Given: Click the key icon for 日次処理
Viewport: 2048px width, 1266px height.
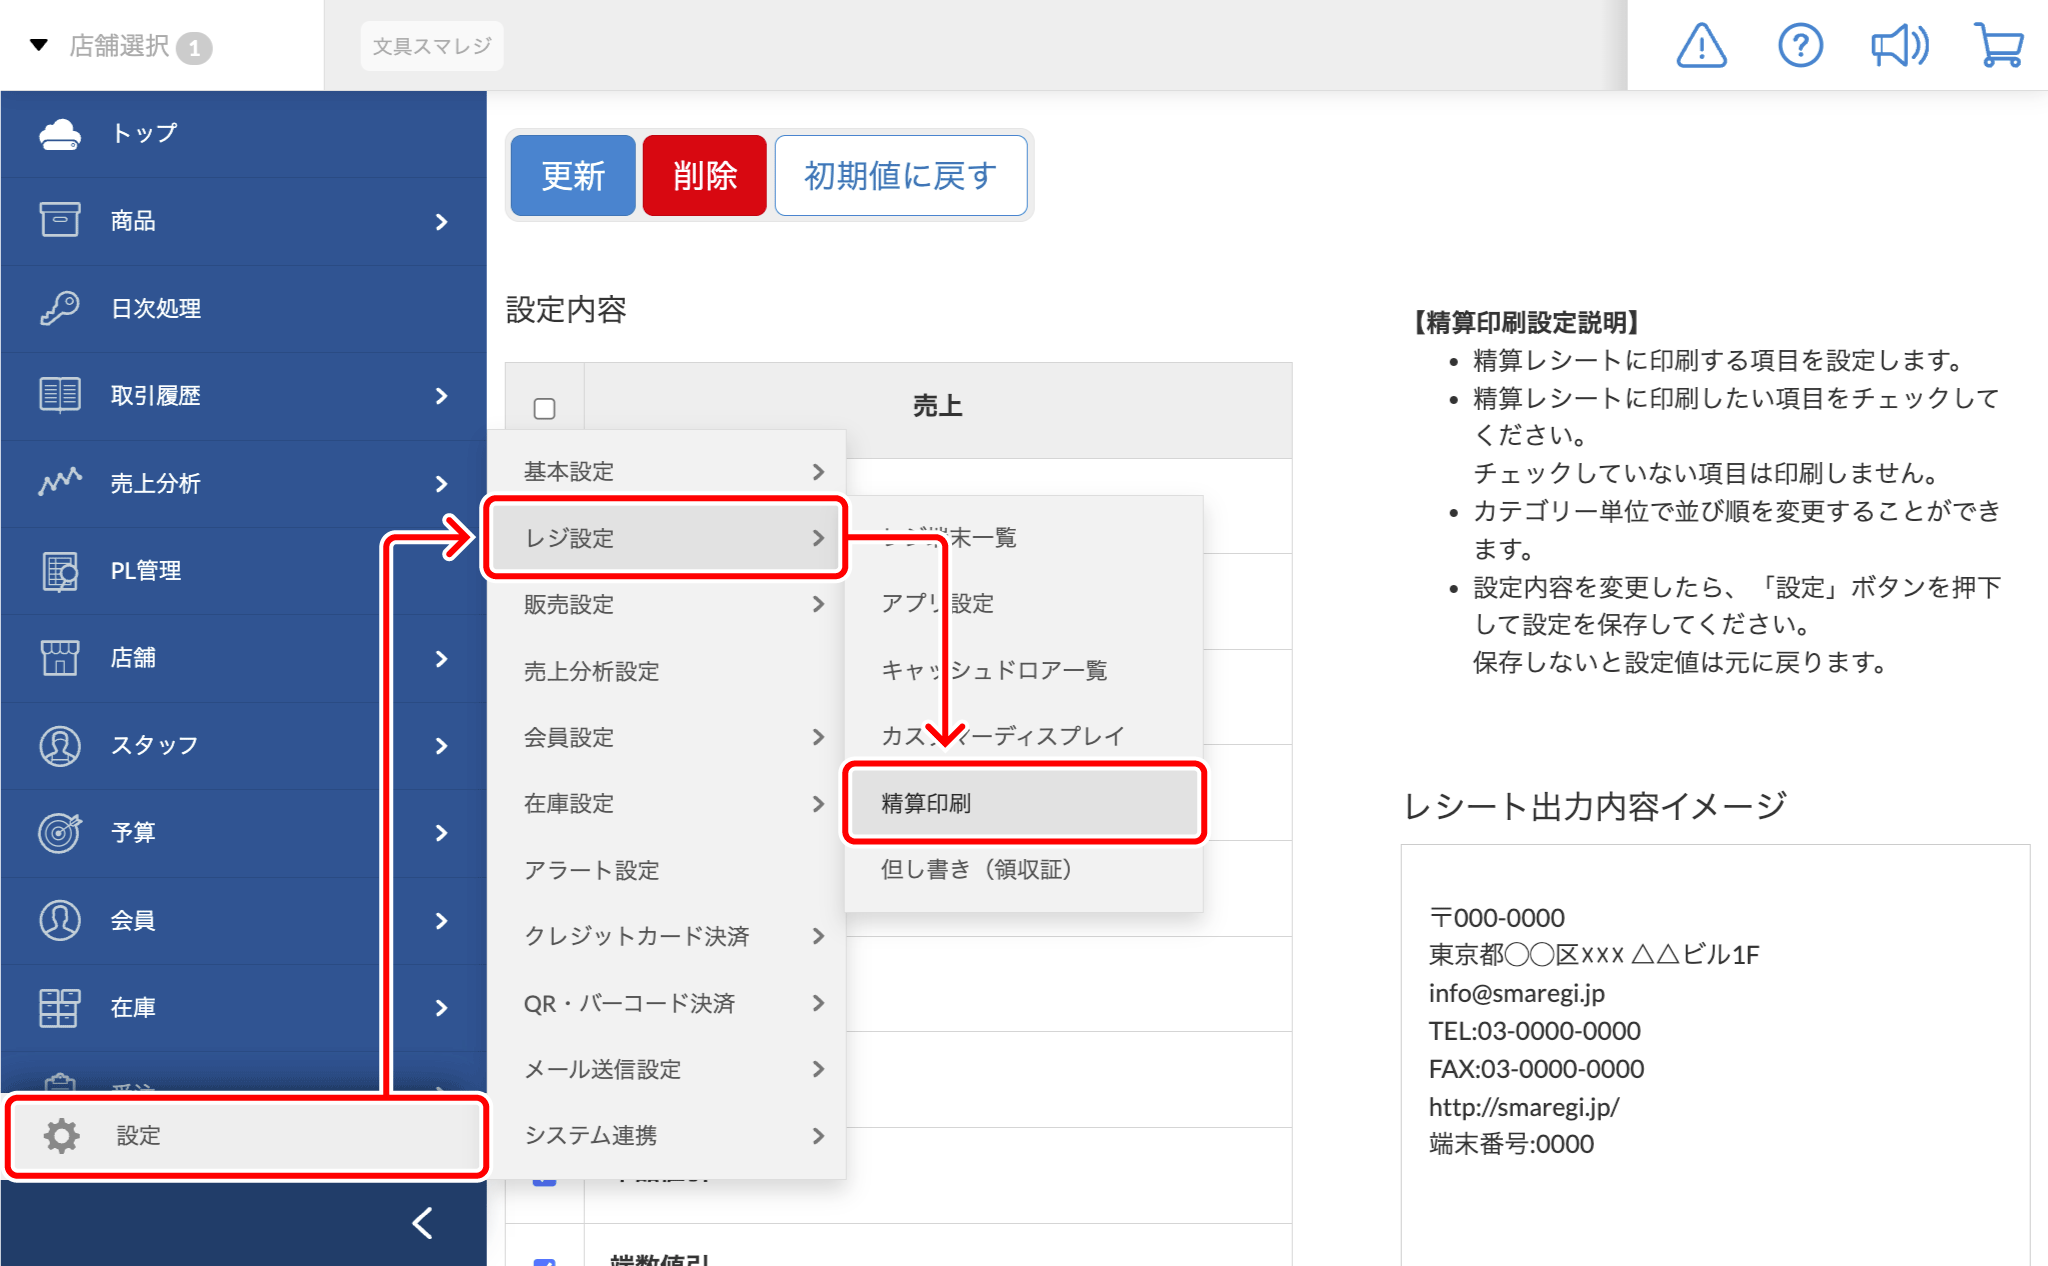Looking at the screenshot, I should (60, 308).
